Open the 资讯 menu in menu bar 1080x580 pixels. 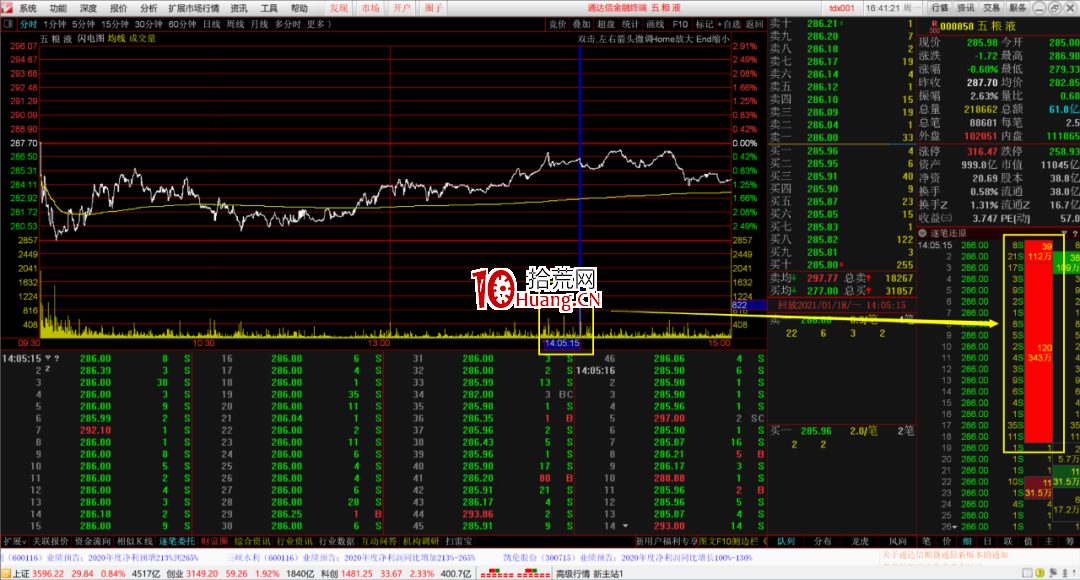[239, 8]
